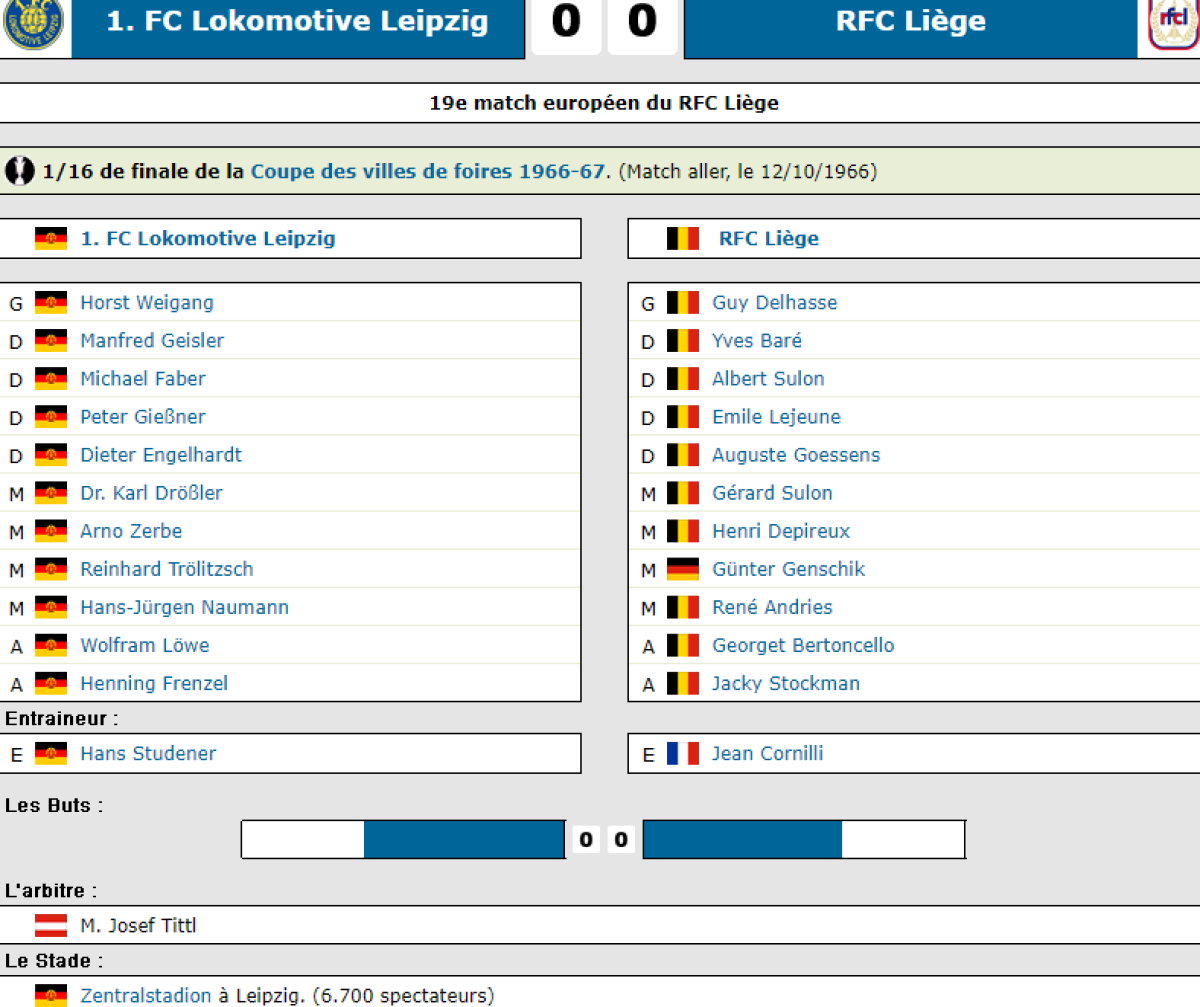Click the German flag next to Günter Genschik

point(682,570)
